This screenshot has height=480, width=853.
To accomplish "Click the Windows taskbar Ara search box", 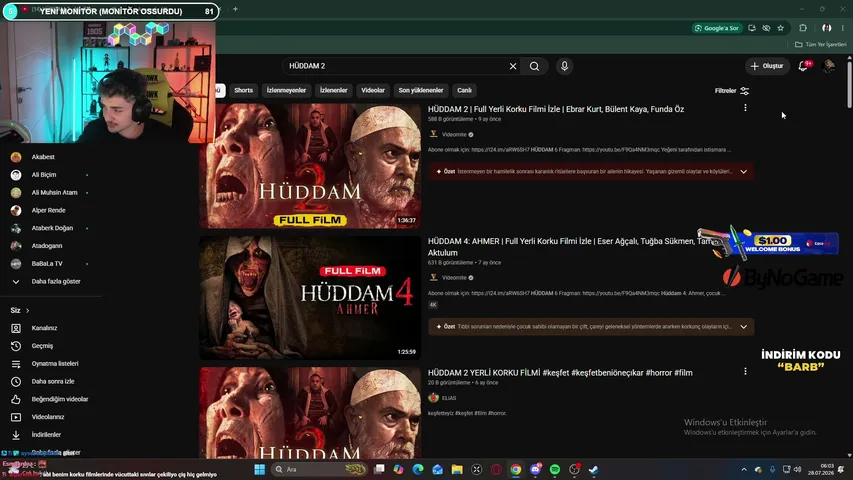I will (319, 469).
